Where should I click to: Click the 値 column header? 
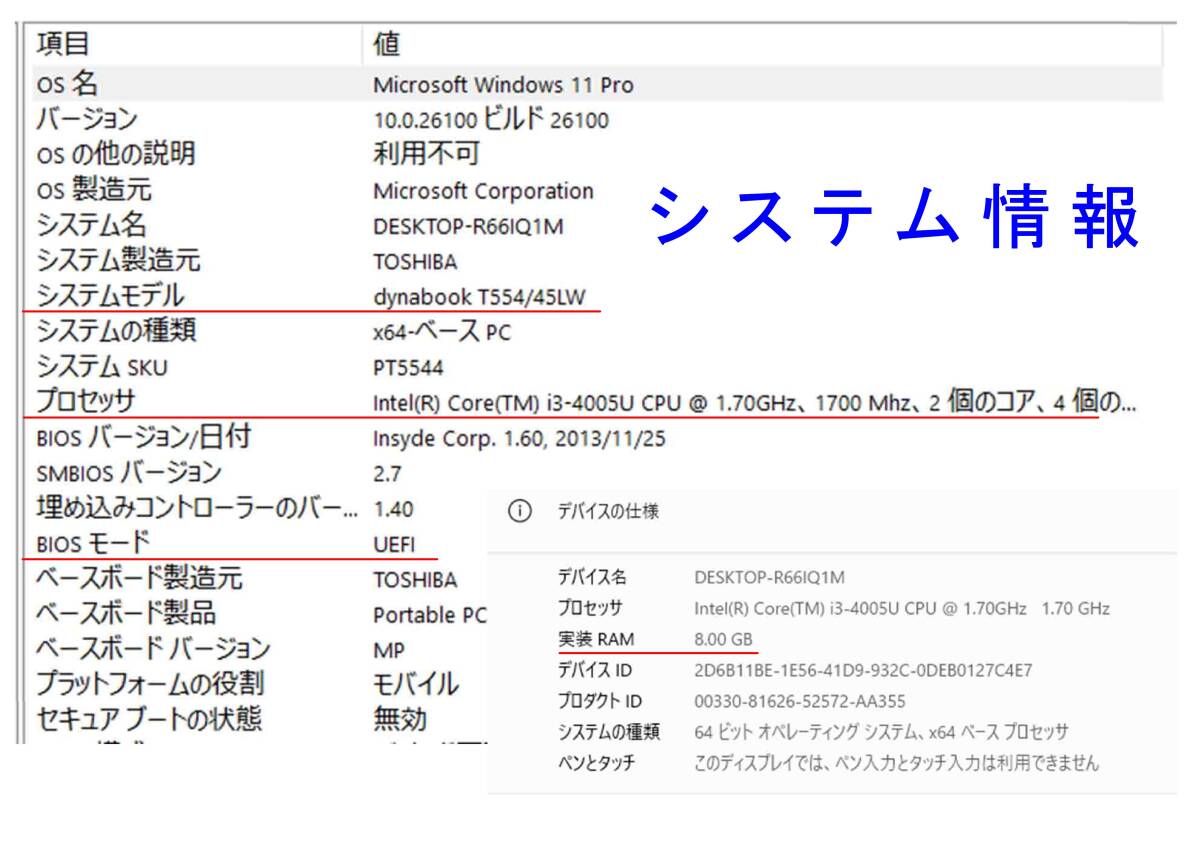pos(387,43)
